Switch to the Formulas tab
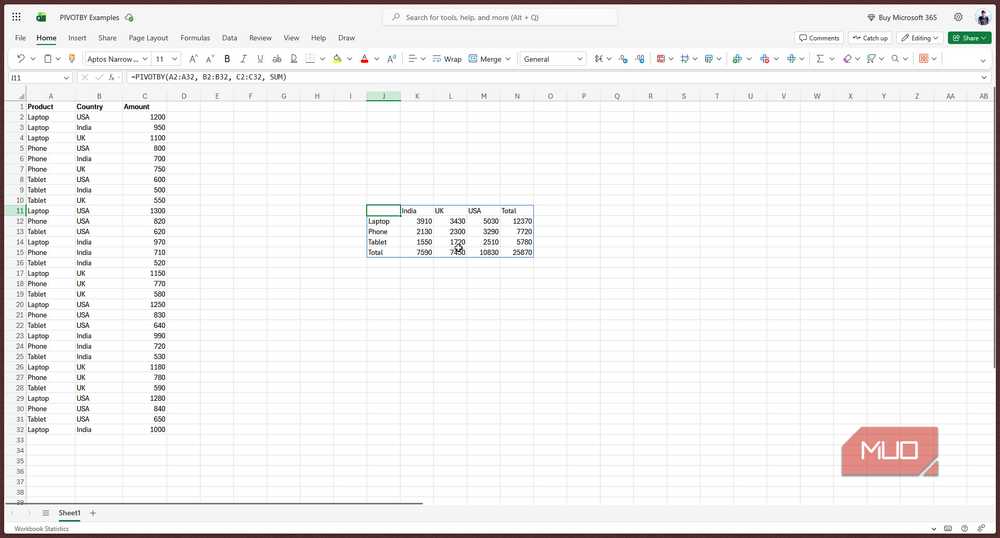This screenshot has width=1000, height=538. point(195,38)
